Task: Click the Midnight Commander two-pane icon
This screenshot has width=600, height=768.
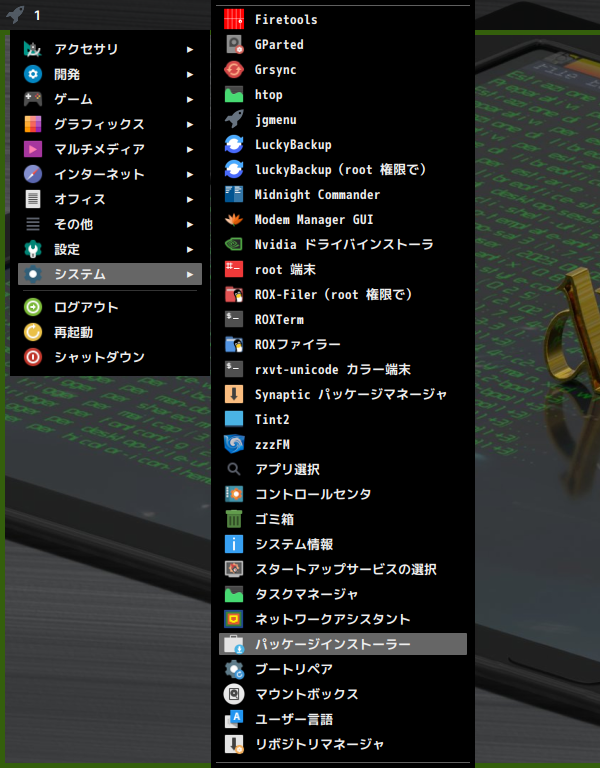Action: (234, 194)
